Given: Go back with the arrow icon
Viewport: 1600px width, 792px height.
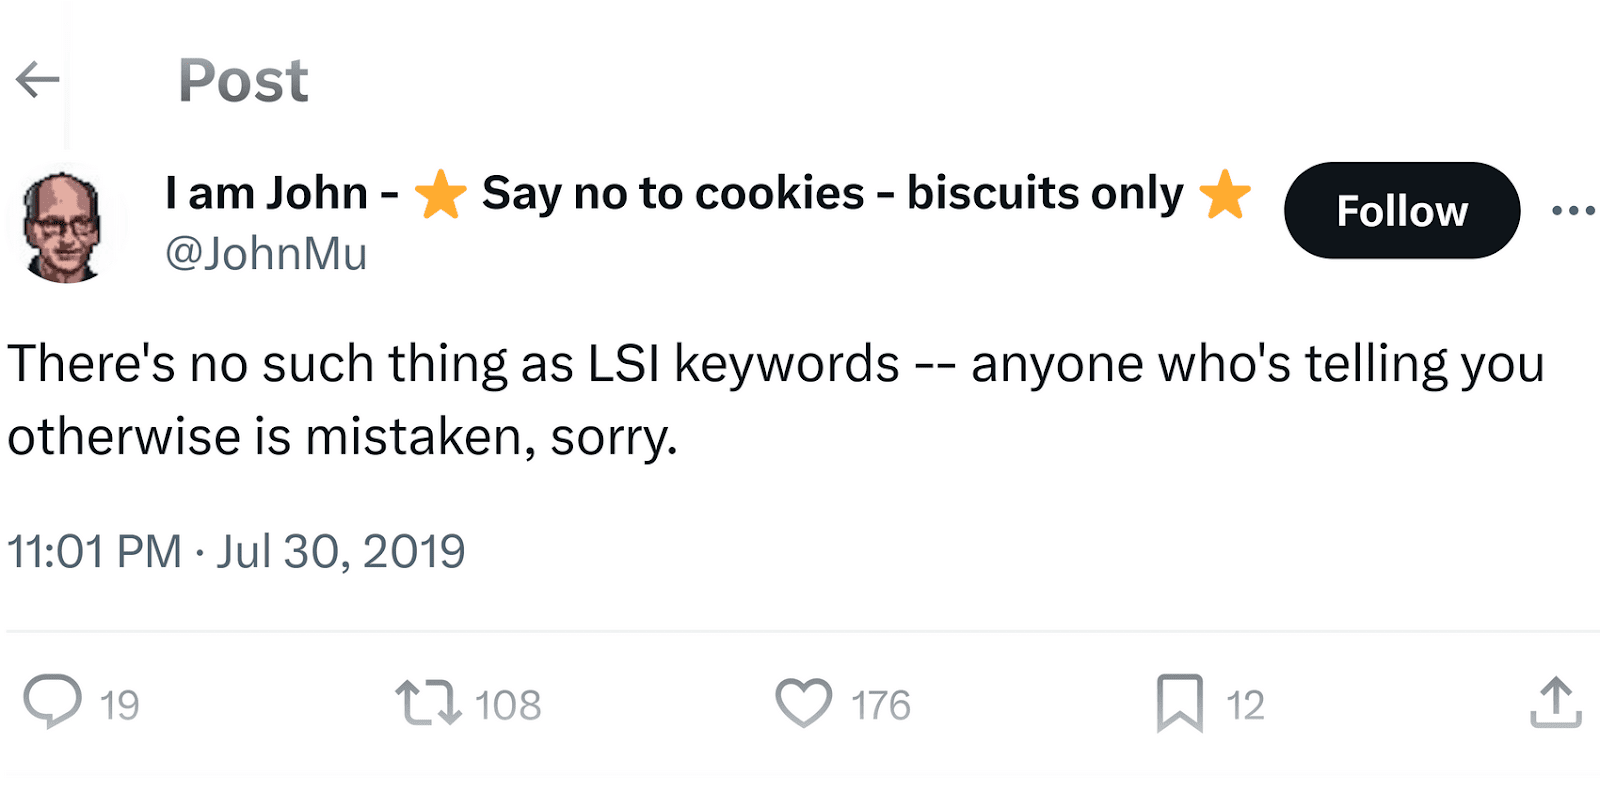Looking at the screenshot, I should coord(38,80).
